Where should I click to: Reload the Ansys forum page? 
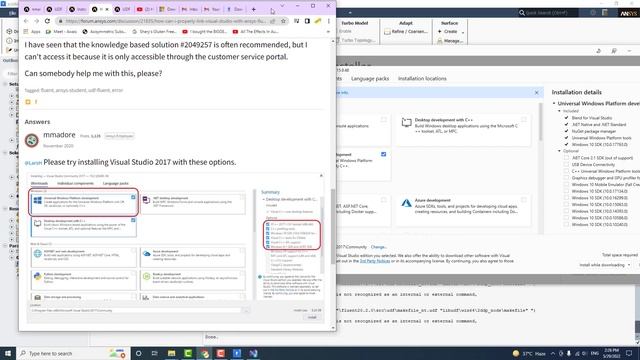(47, 21)
